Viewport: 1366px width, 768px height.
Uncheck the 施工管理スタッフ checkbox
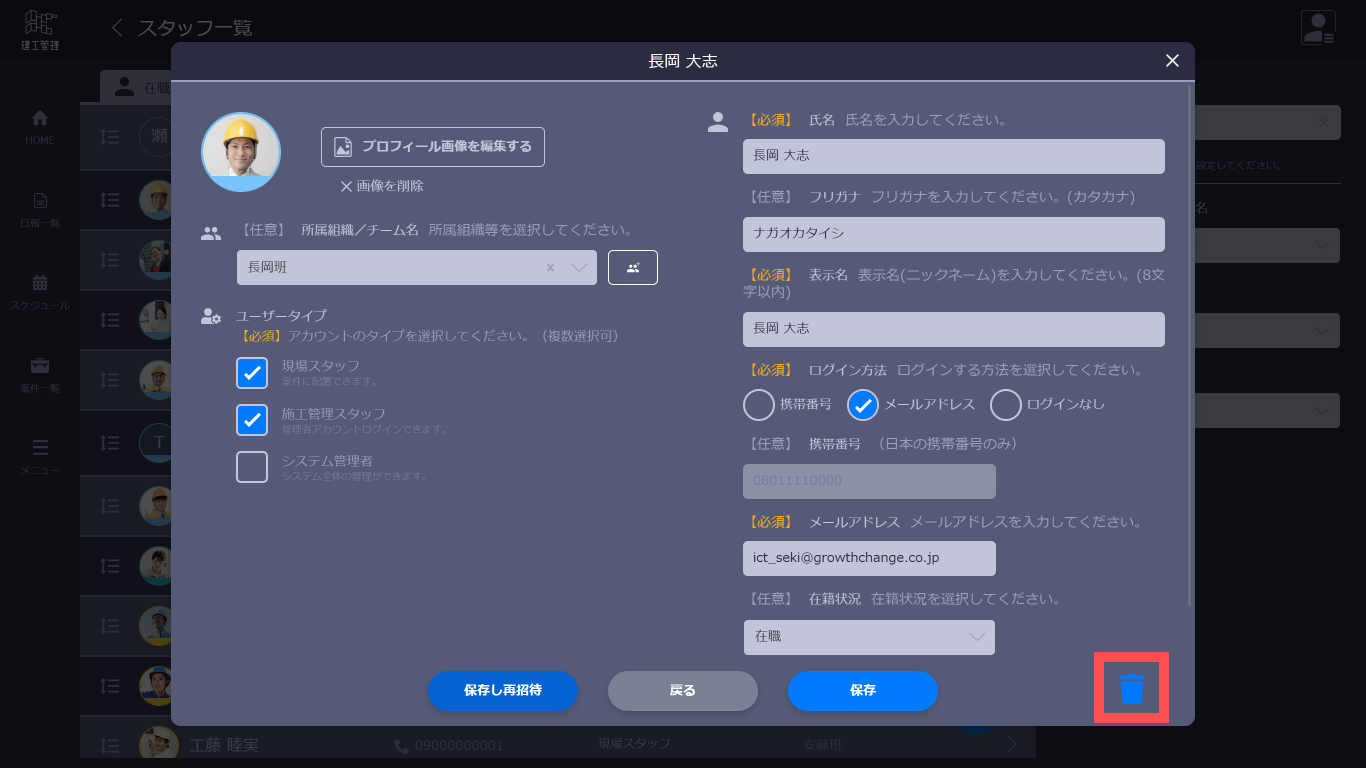(x=252, y=420)
